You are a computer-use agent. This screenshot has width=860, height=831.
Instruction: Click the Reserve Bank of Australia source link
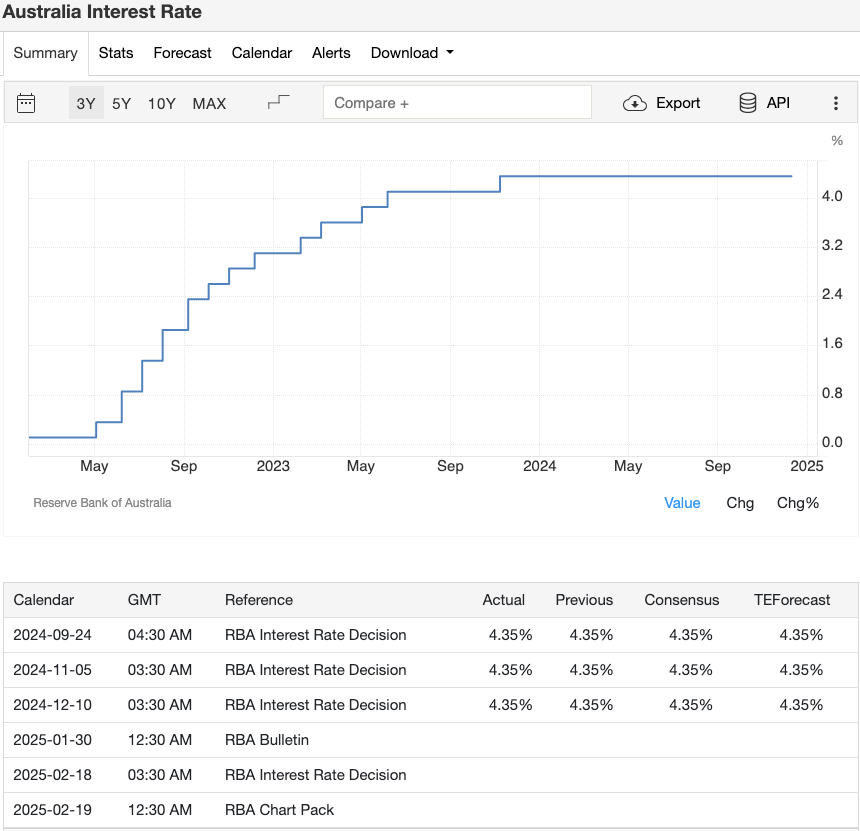click(102, 503)
